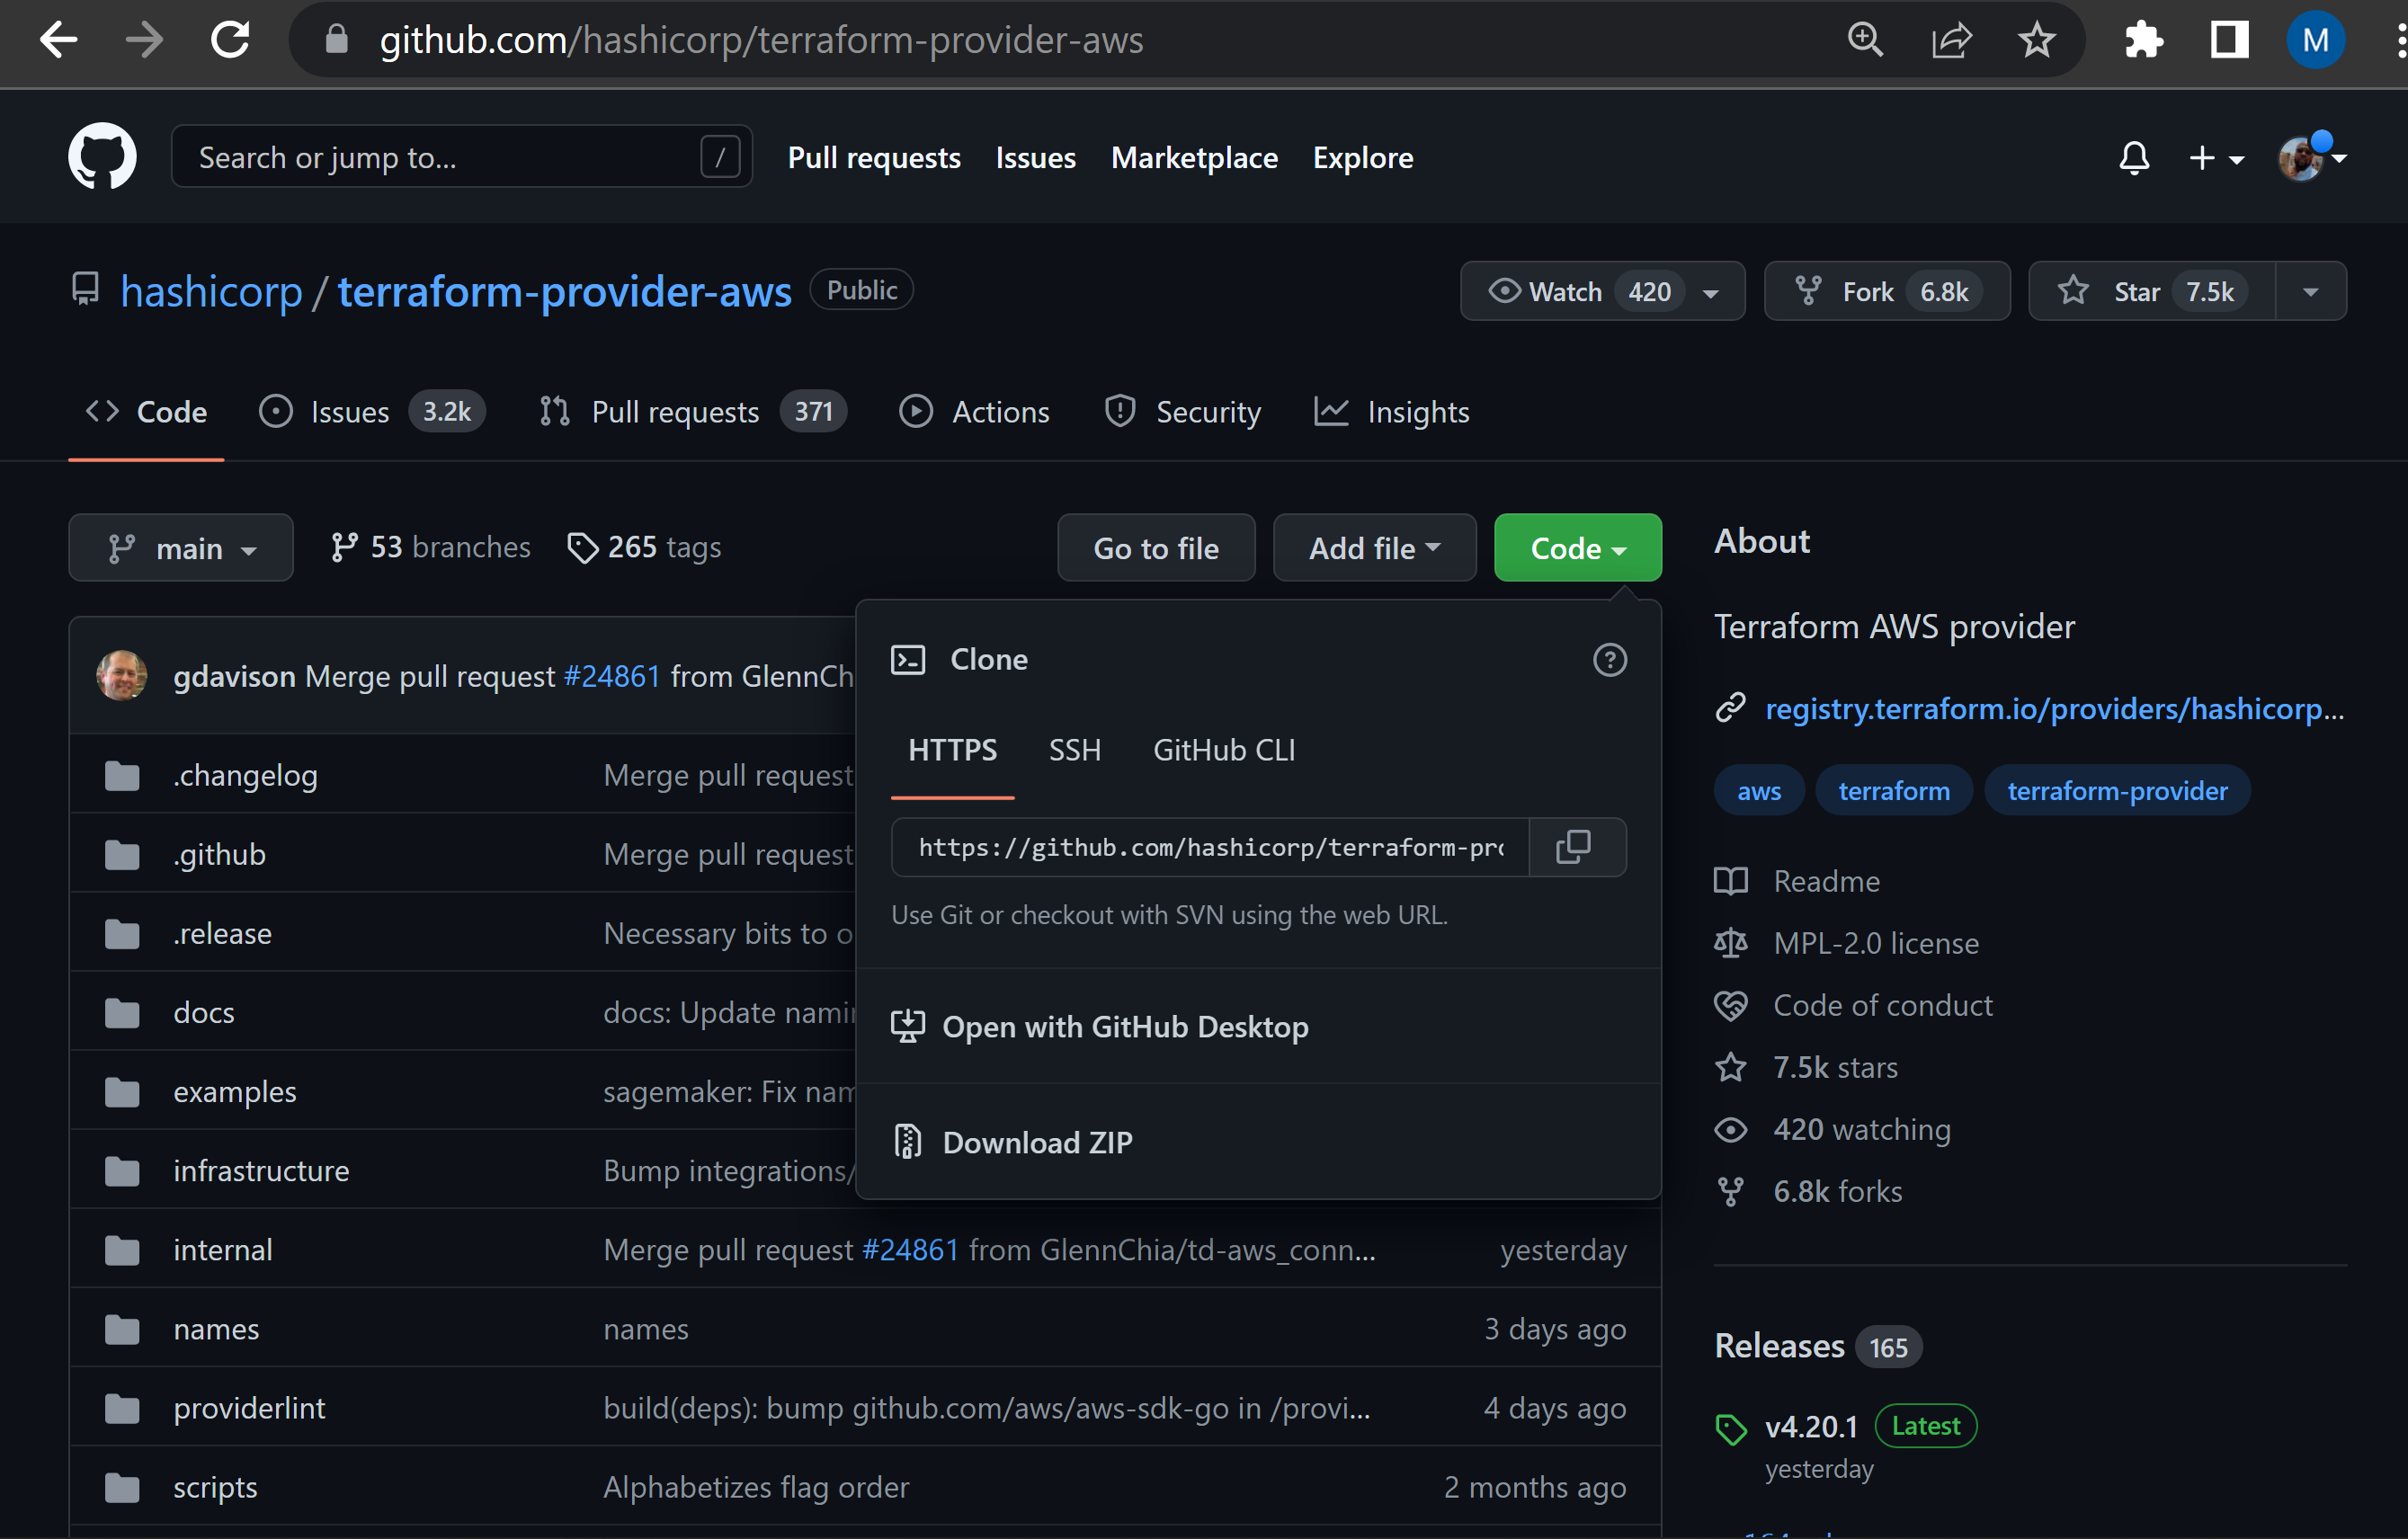Click the browser address bar URL
The image size is (2408, 1539).
point(761,40)
